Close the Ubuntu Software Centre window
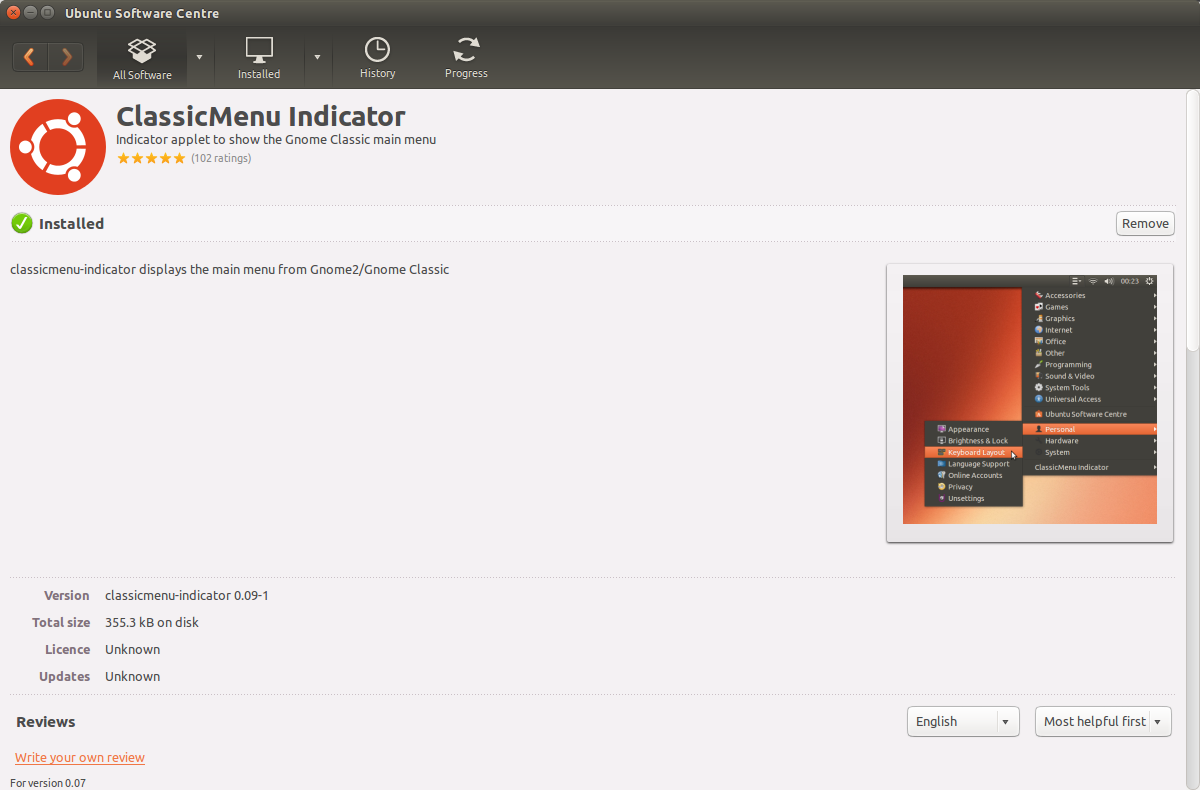Image resolution: width=1200 pixels, height=790 pixels. tap(13, 13)
